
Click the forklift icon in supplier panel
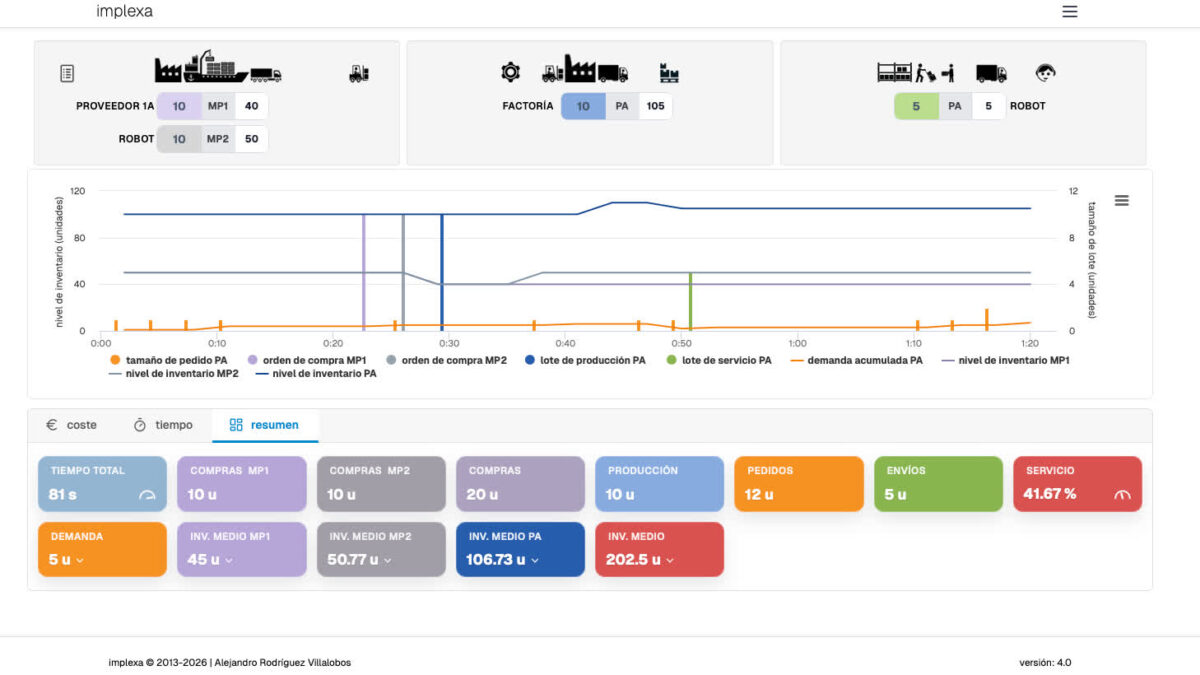click(x=359, y=73)
